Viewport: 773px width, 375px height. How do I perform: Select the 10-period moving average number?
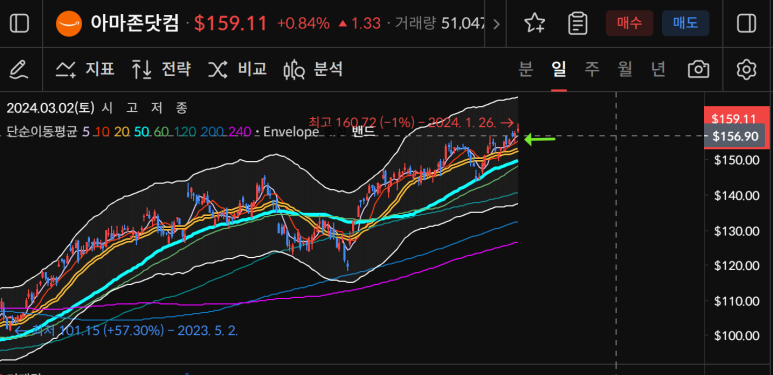point(102,132)
